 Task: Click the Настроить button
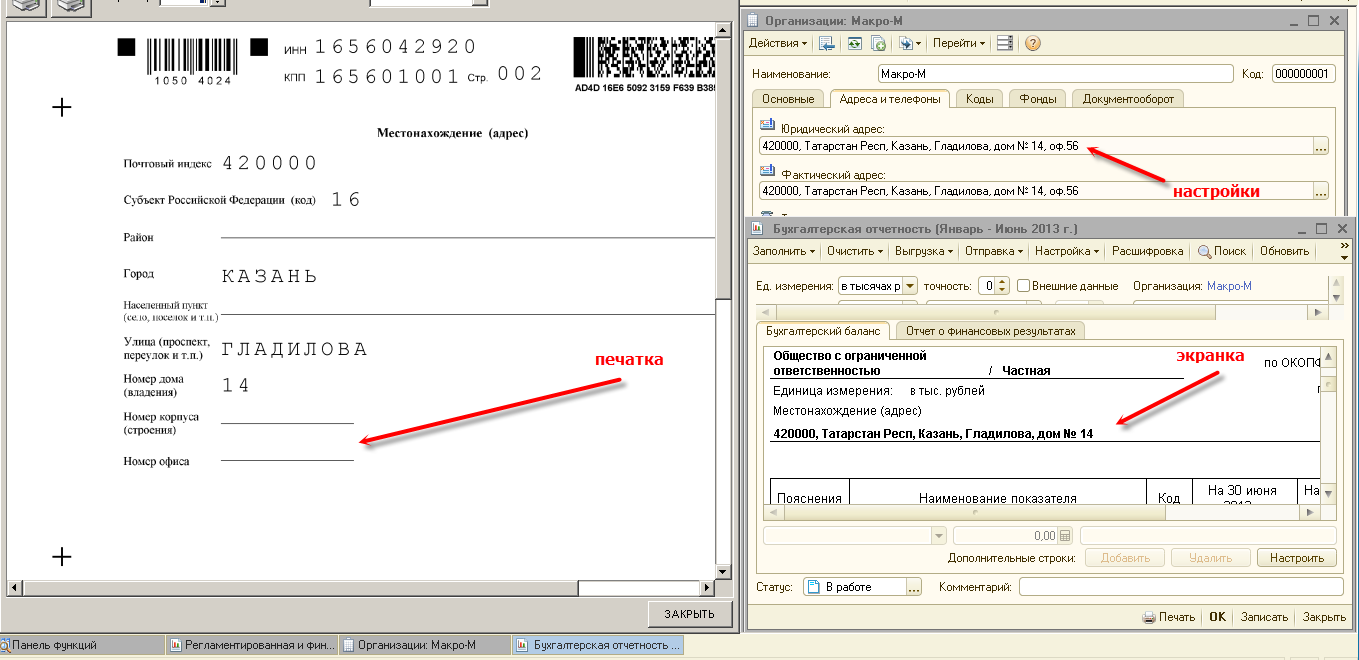[x=1296, y=558]
